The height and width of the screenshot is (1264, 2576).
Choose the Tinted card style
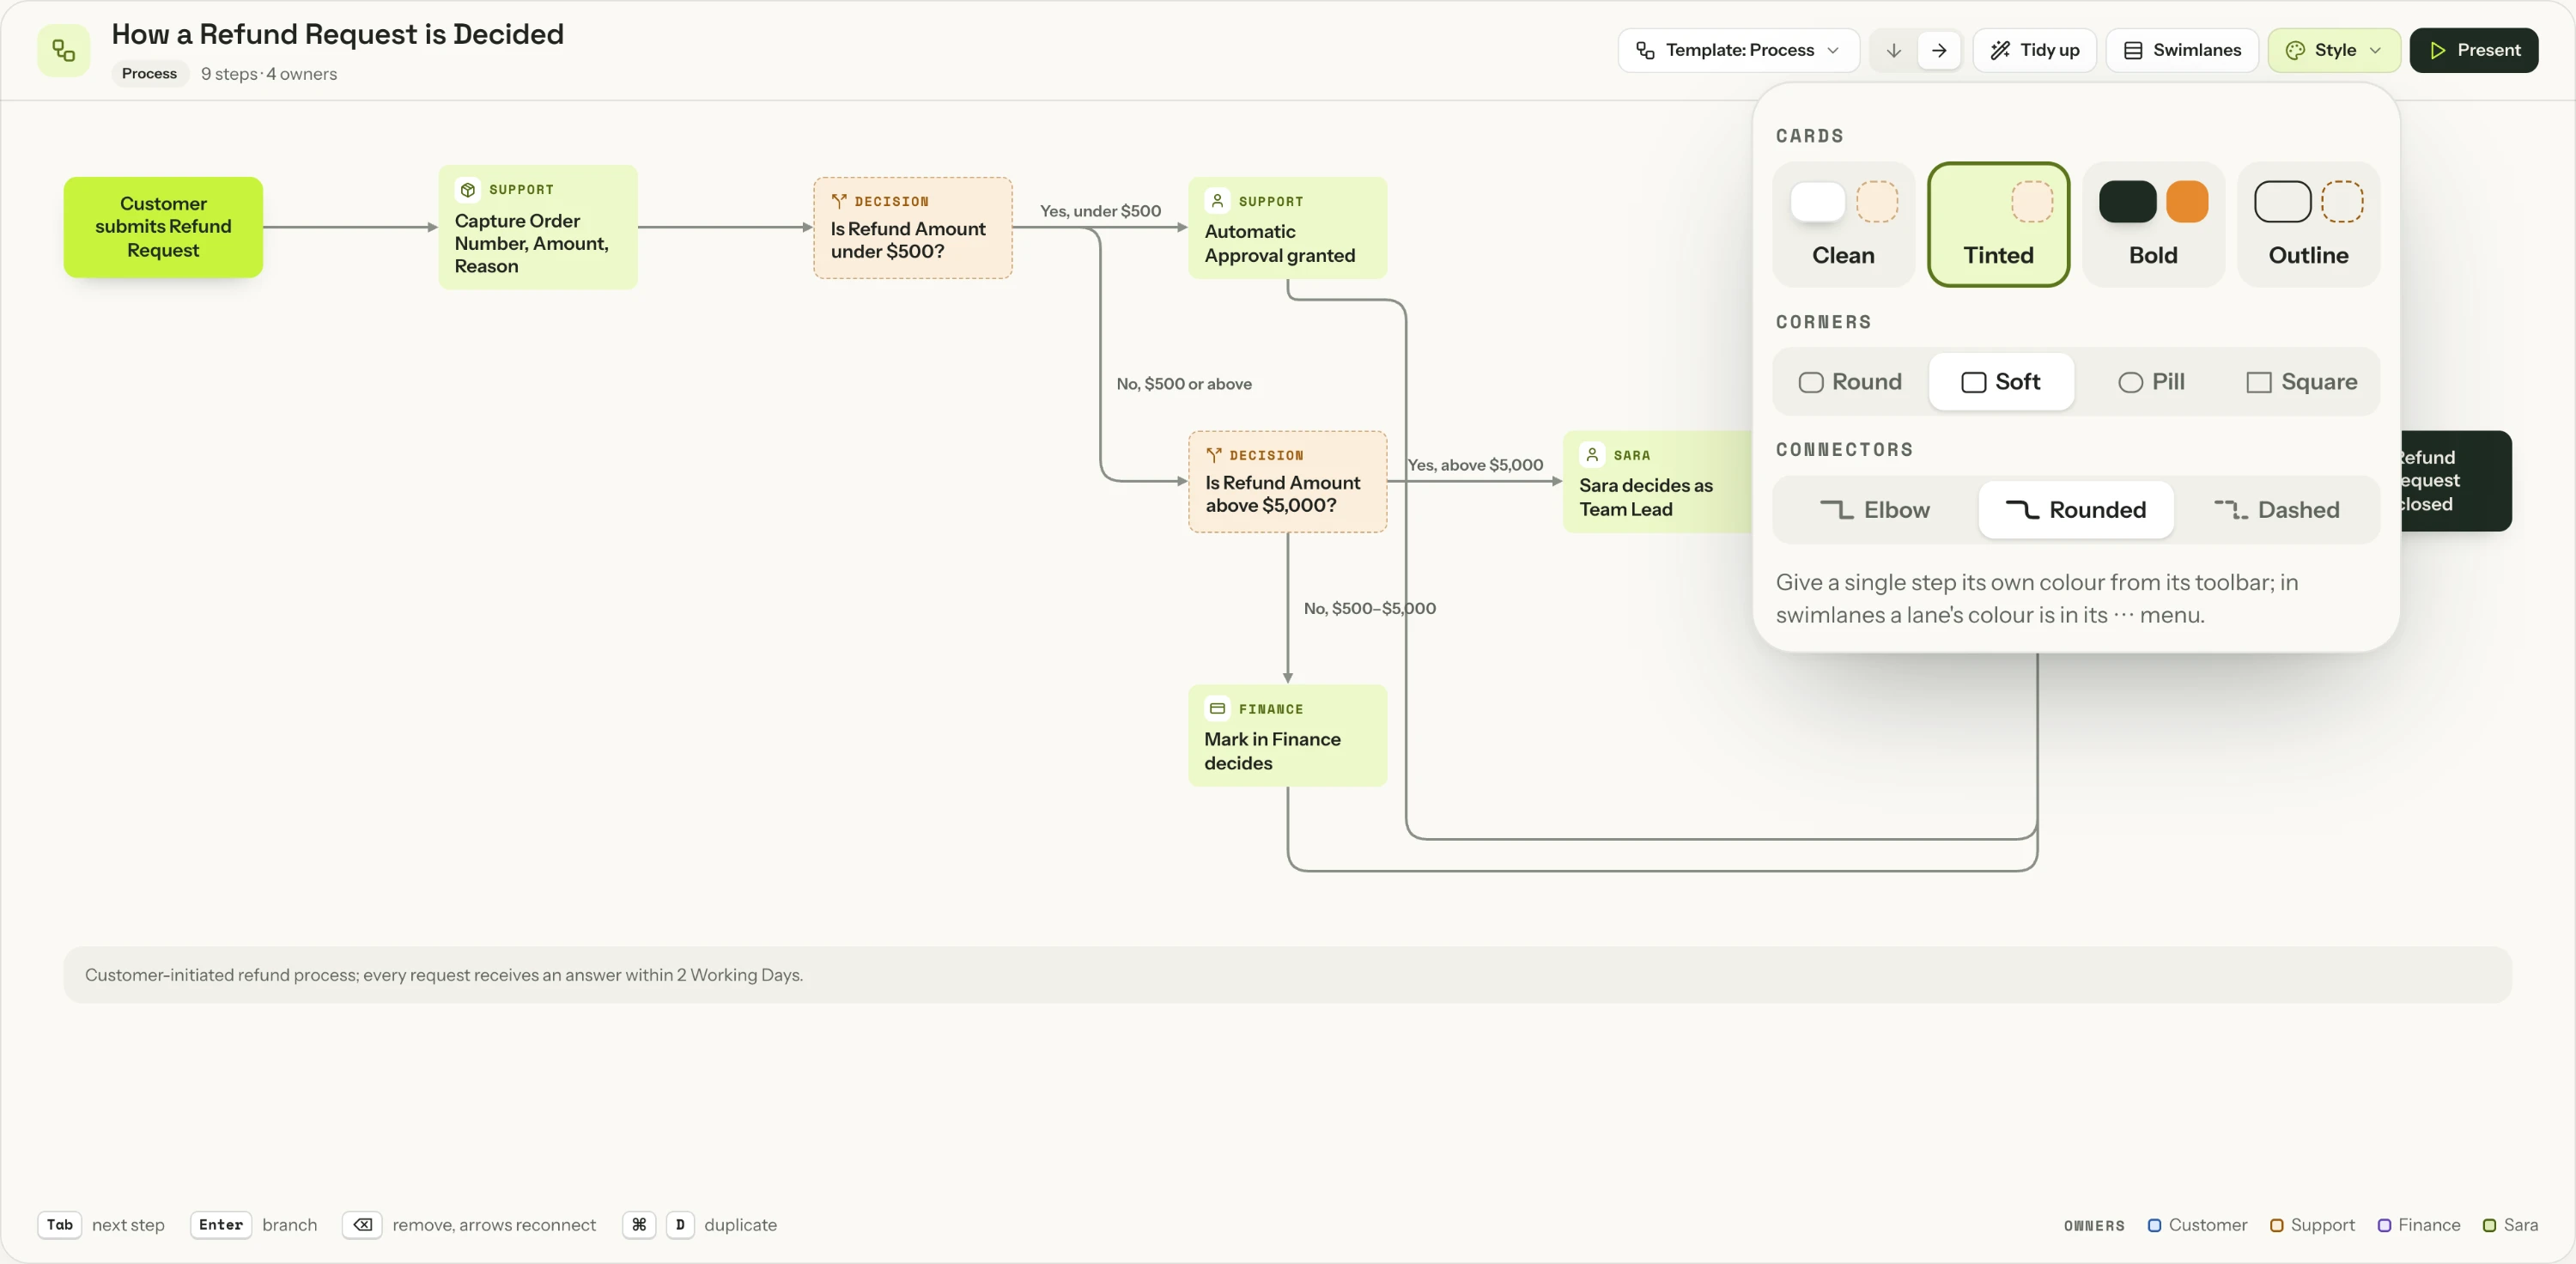[x=1998, y=224]
